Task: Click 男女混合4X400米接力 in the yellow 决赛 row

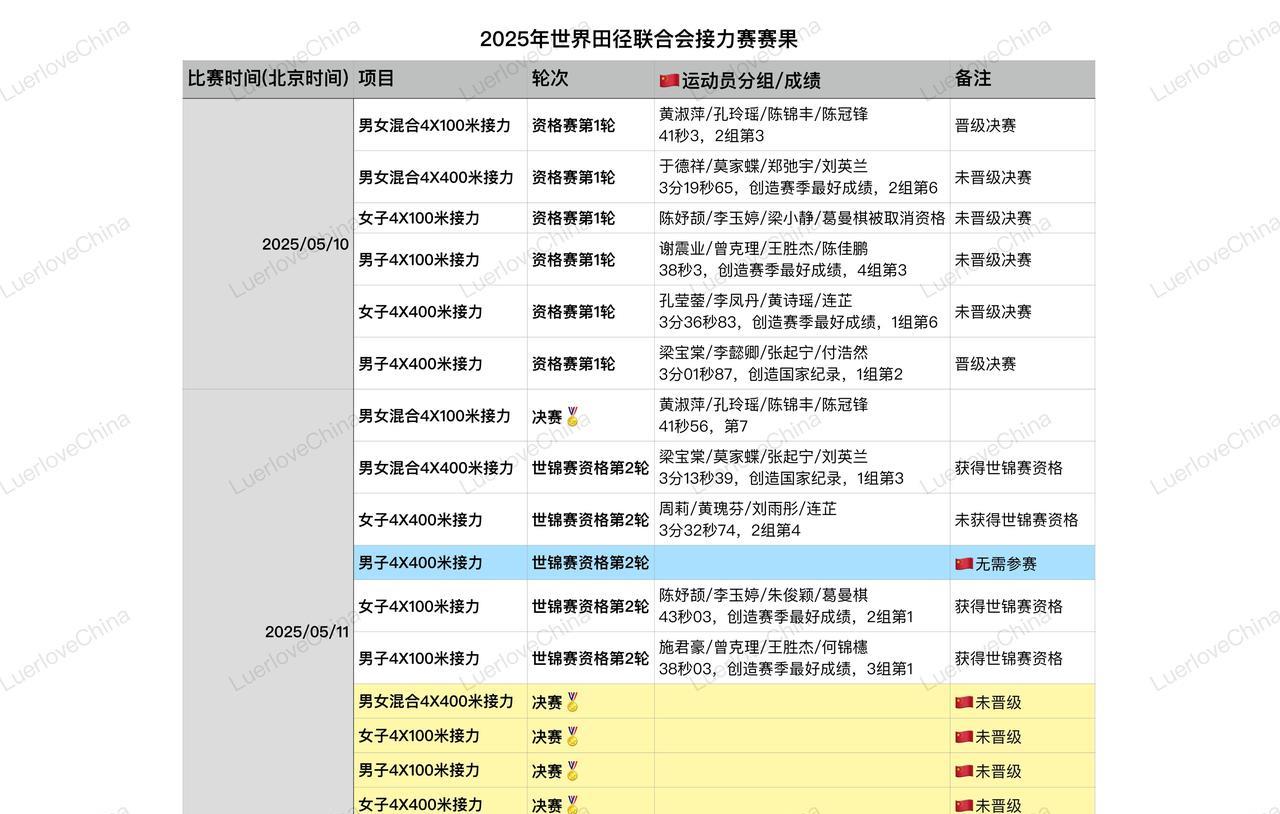Action: (x=436, y=701)
